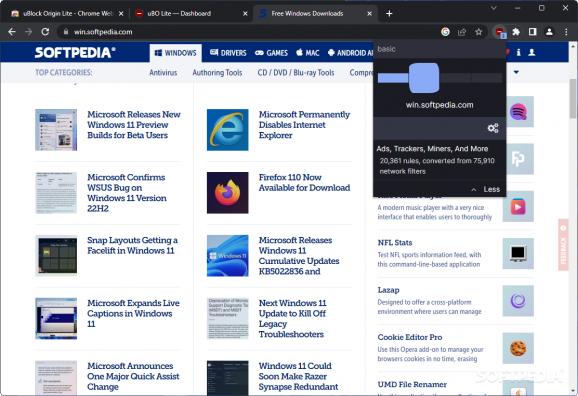Click the Windows 11 wallpaper thumbnail
Image resolution: width=578 pixels, height=396 pixels.
(227, 256)
